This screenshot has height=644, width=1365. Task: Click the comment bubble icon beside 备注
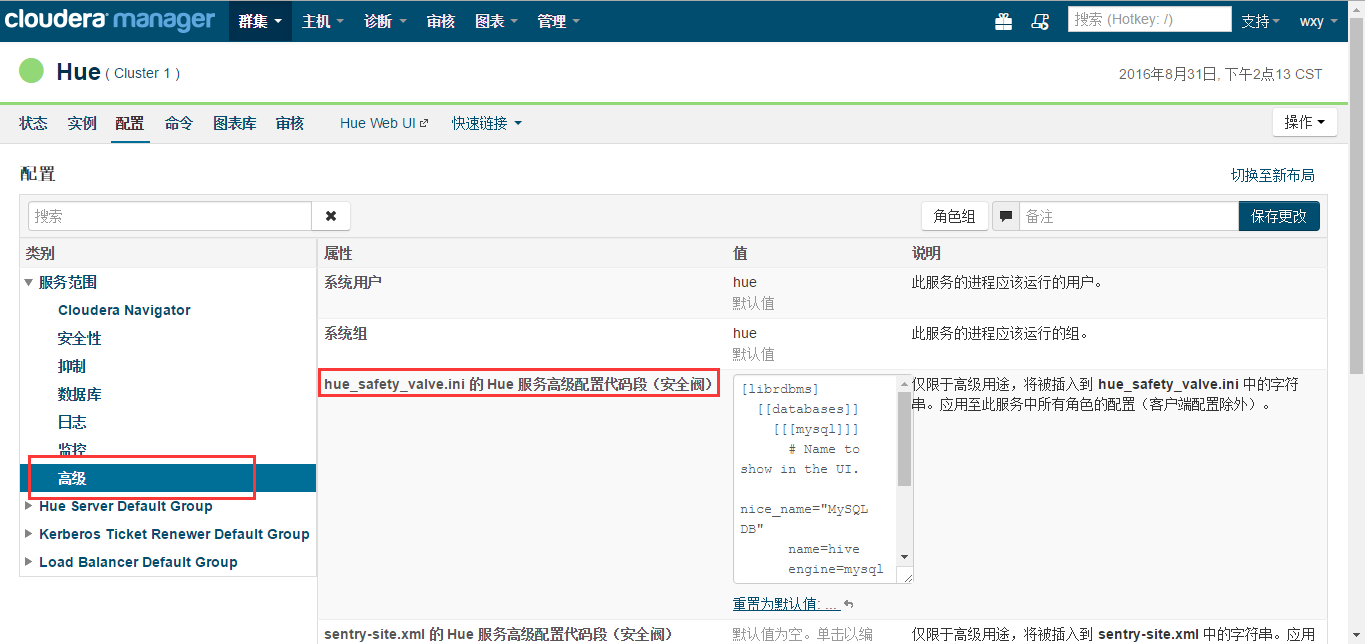tap(1006, 216)
